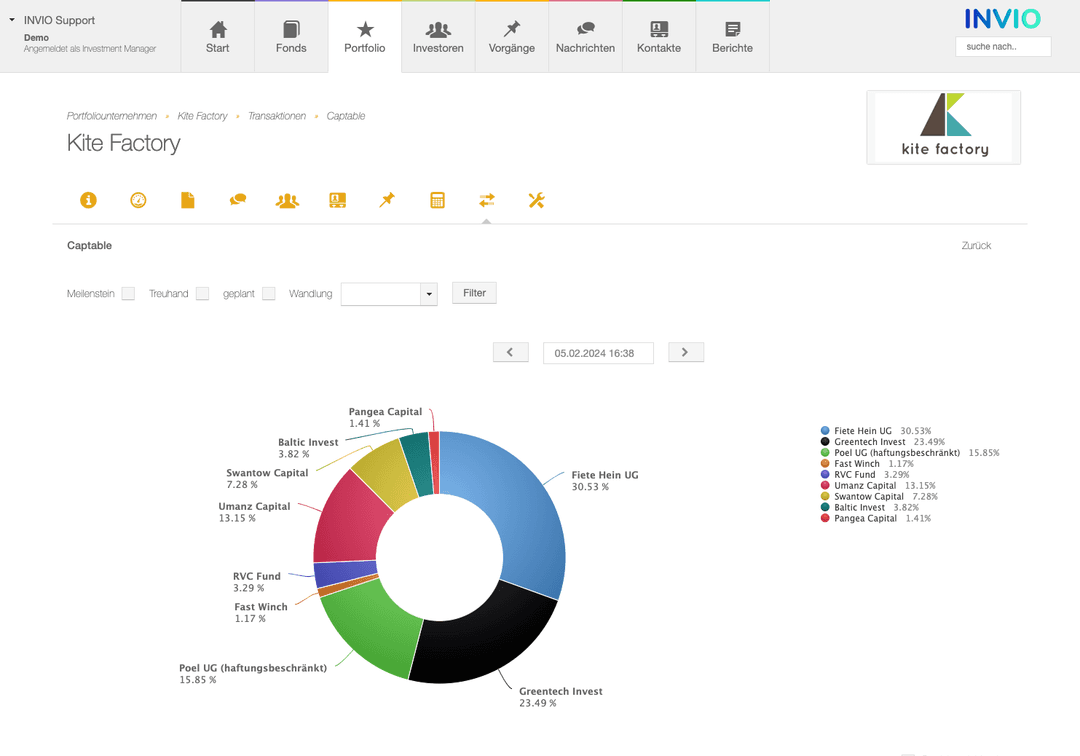The image size is (1080, 756).
Task: Select the orange transactions arrows icon
Action: (487, 200)
